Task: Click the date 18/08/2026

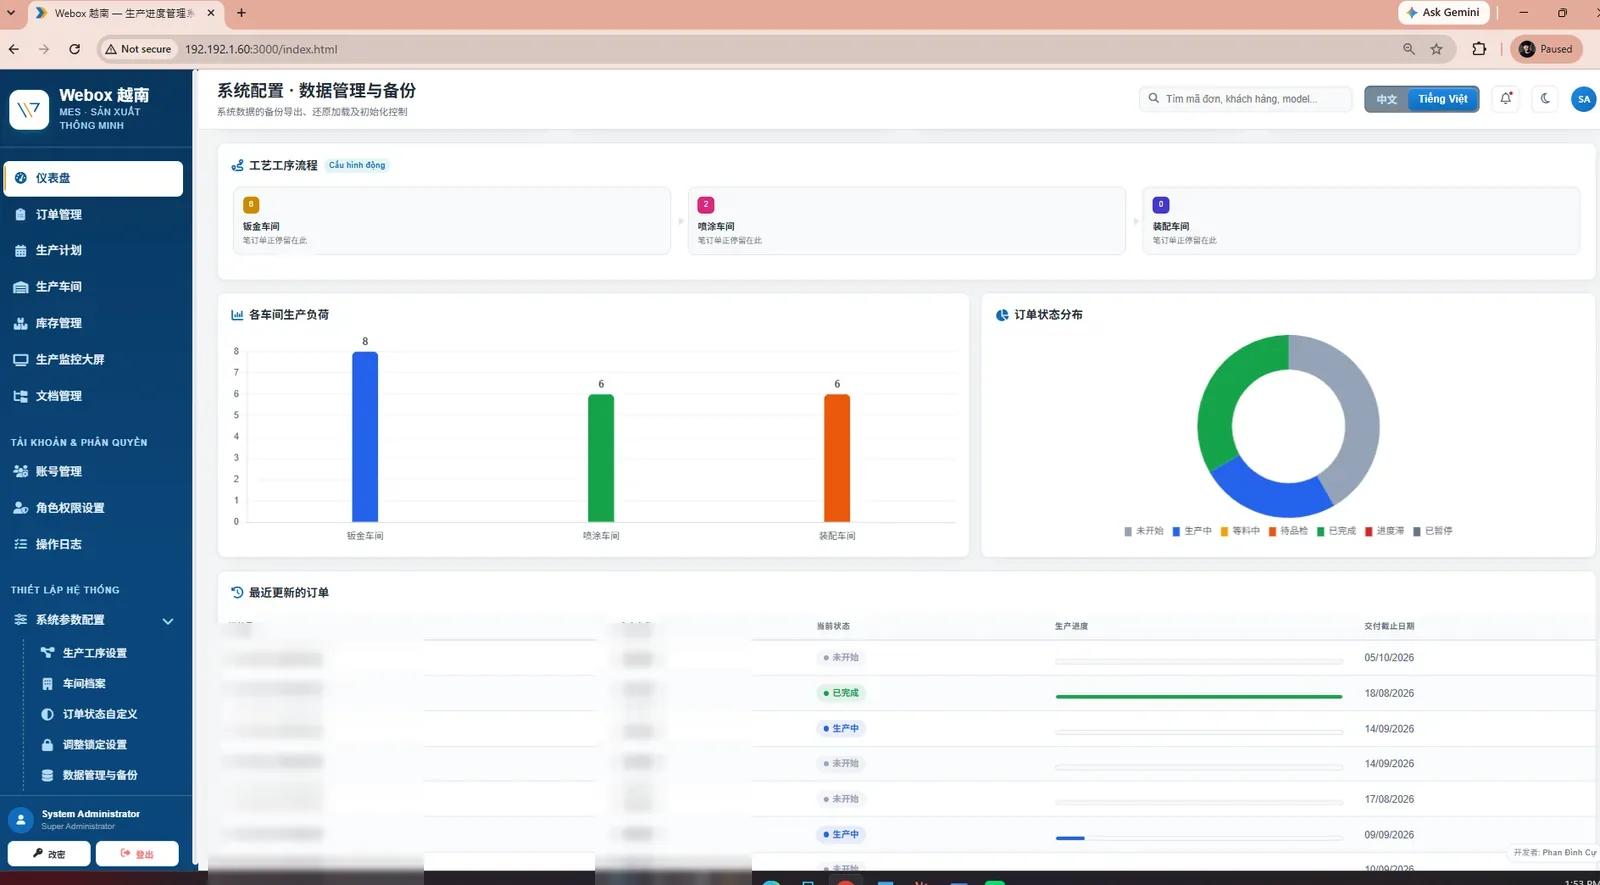Action: tap(1389, 693)
